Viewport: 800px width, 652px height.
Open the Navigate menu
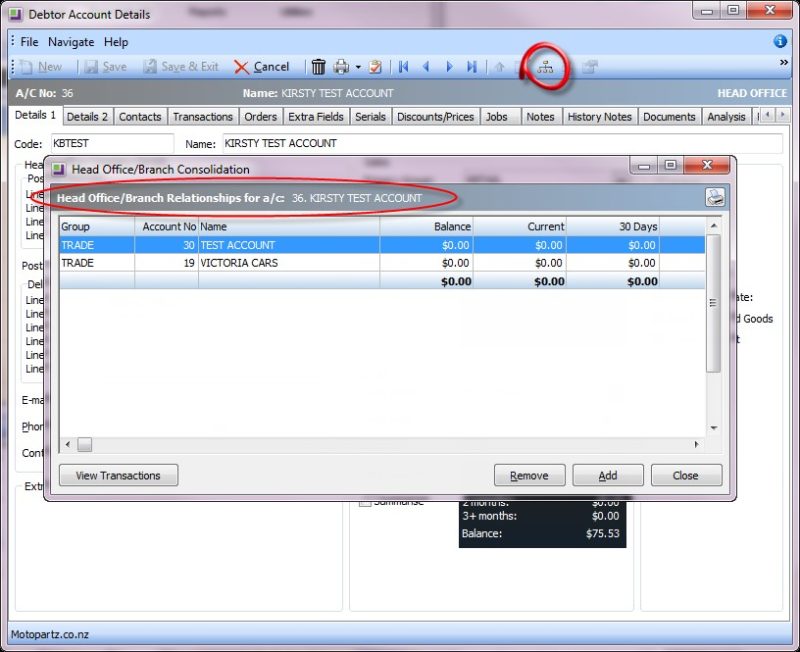(70, 42)
